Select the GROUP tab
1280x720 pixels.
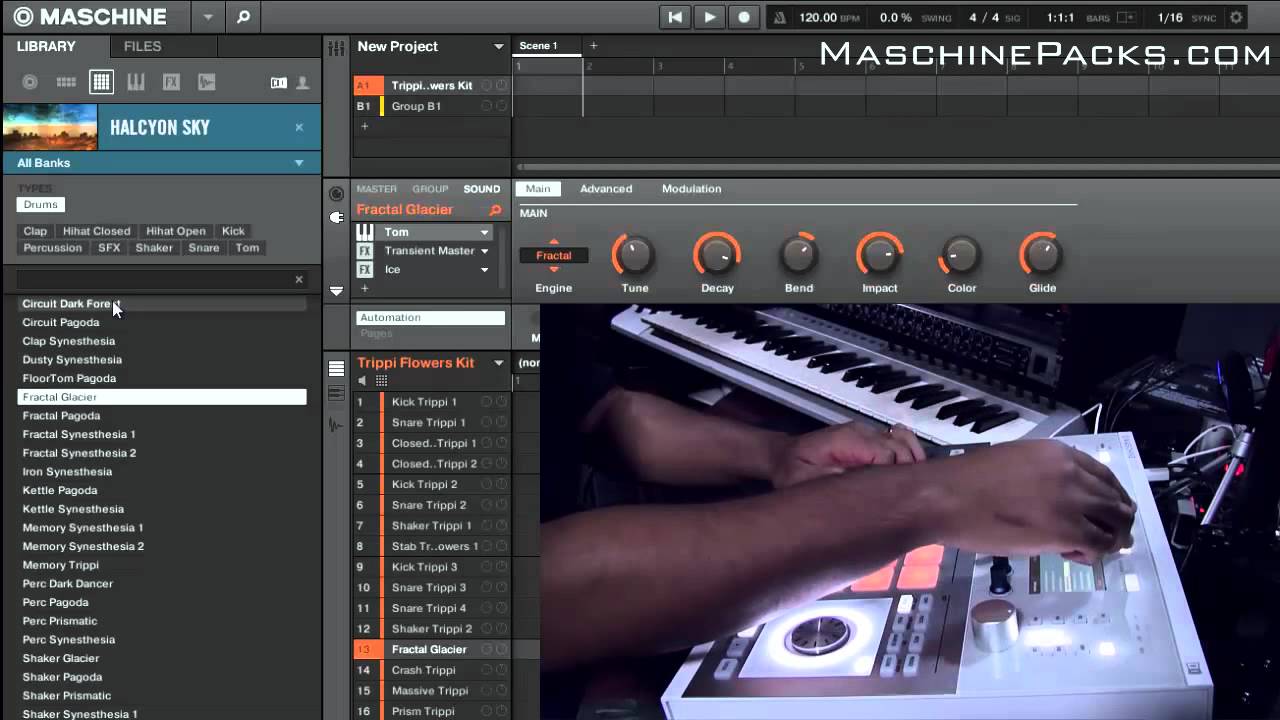430,189
